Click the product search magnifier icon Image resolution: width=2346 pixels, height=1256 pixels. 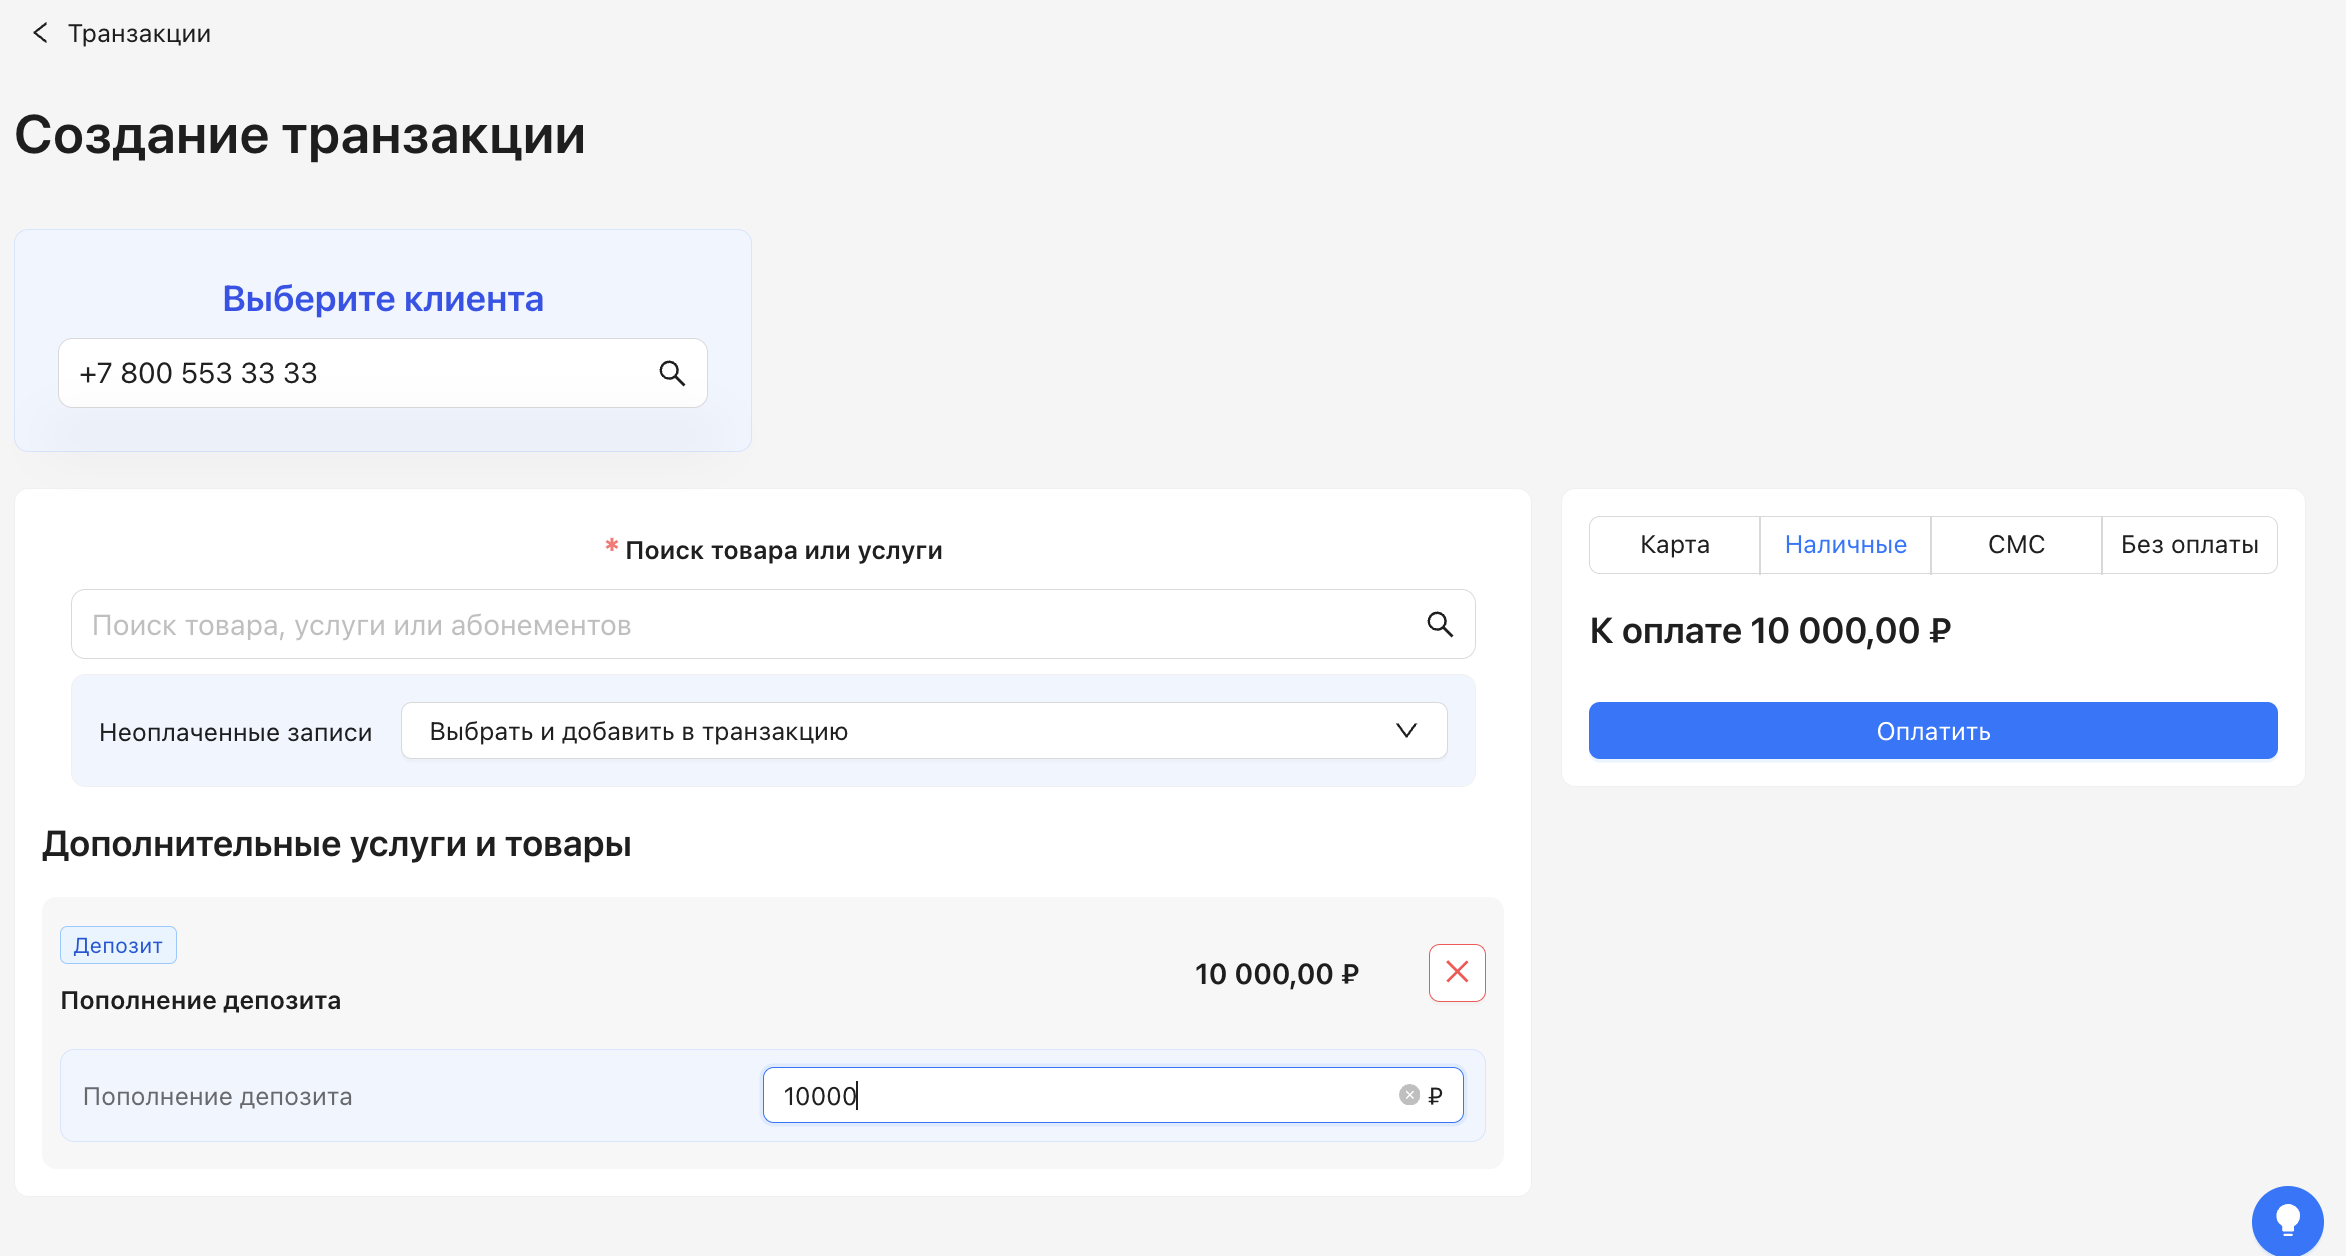1439,624
